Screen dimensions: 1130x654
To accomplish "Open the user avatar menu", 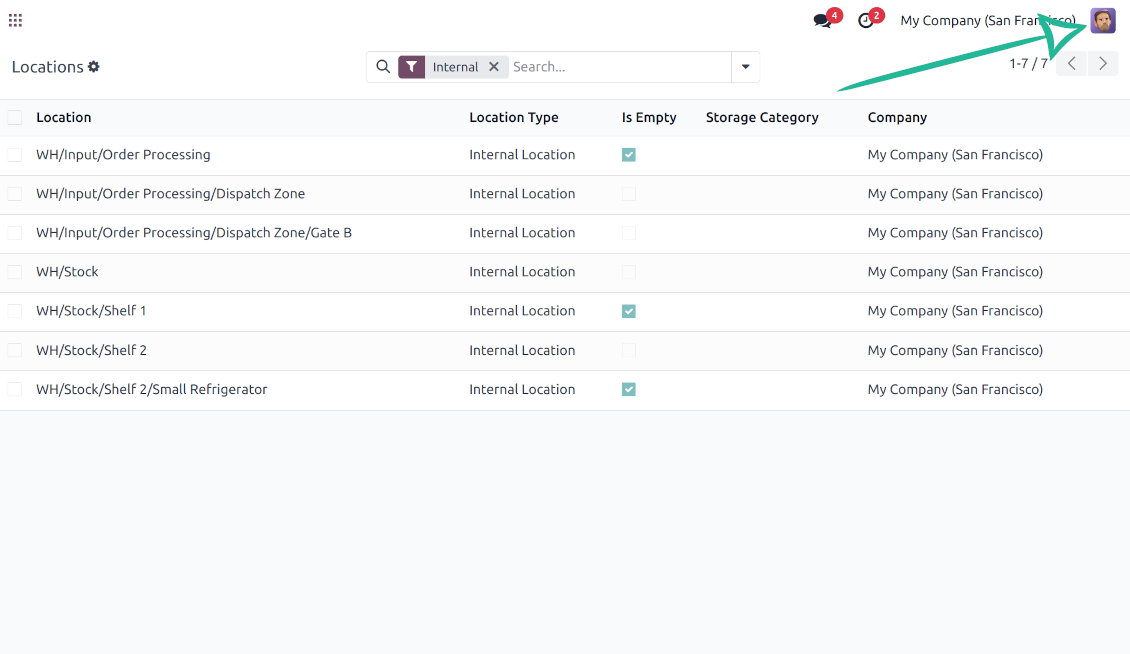I will (1103, 21).
